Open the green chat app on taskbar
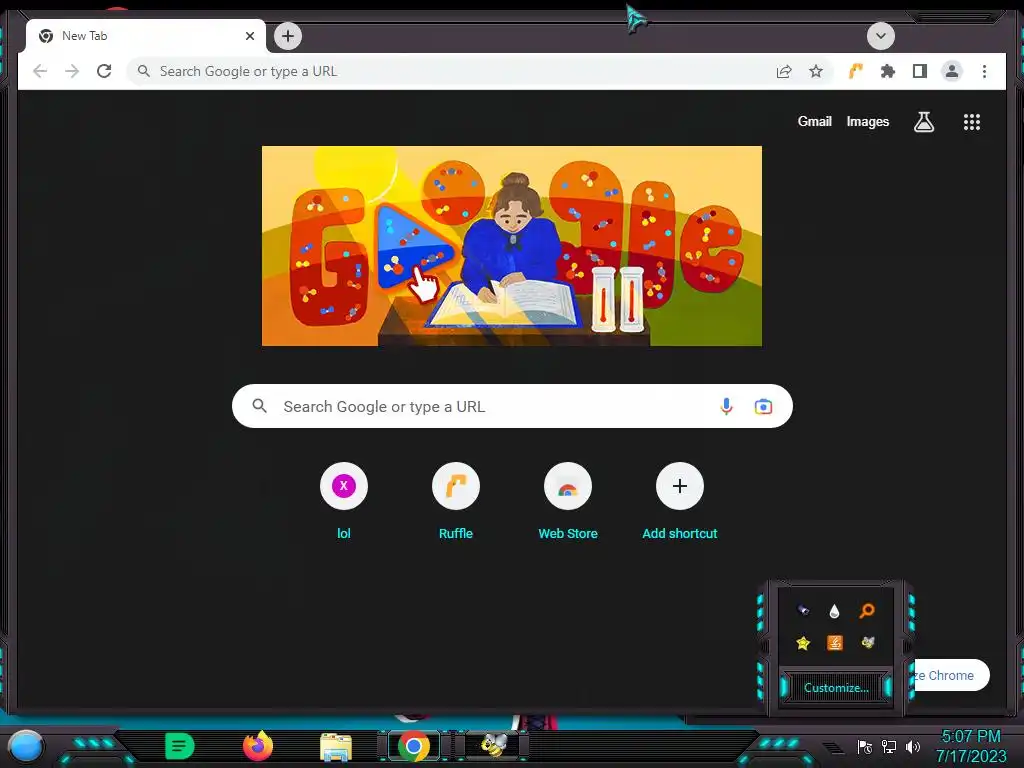 click(180, 746)
